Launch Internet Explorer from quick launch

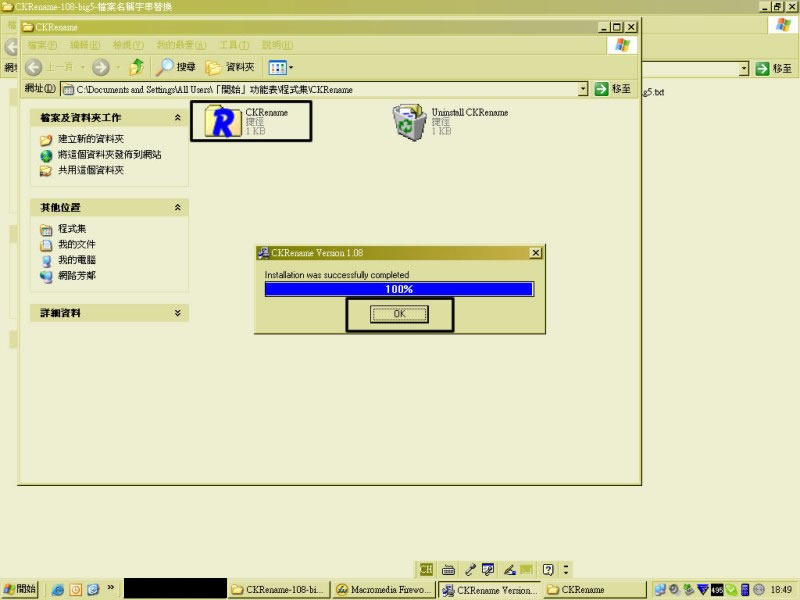pyautogui.click(x=58, y=590)
